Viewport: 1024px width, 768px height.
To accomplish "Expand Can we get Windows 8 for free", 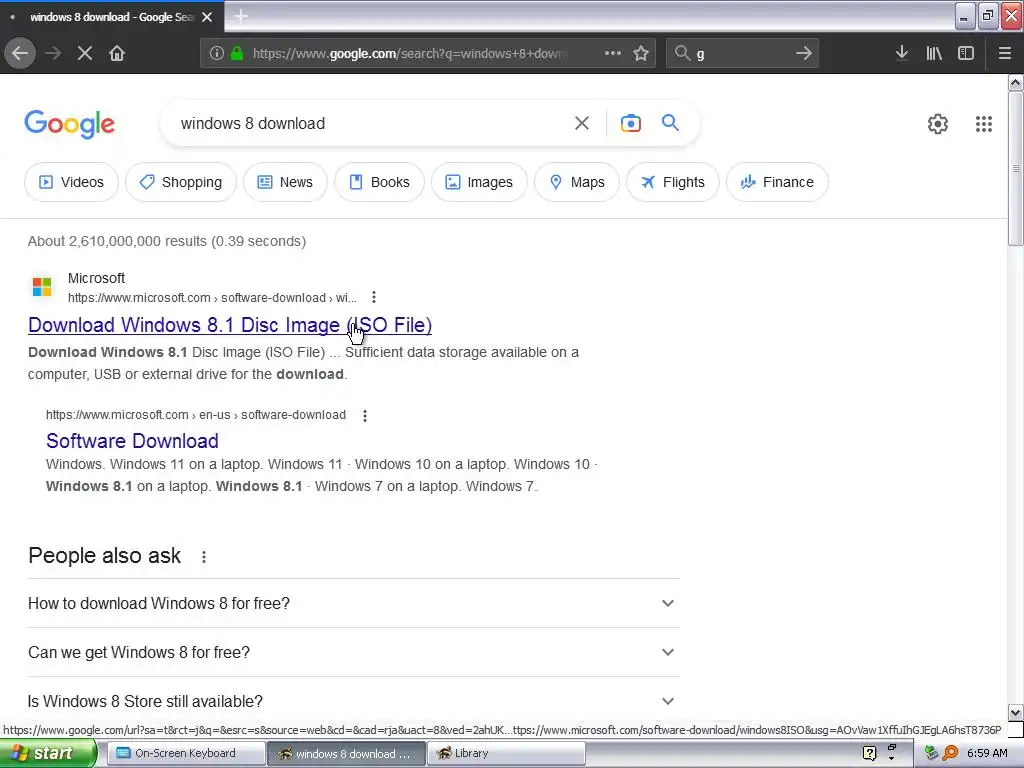I will point(353,652).
